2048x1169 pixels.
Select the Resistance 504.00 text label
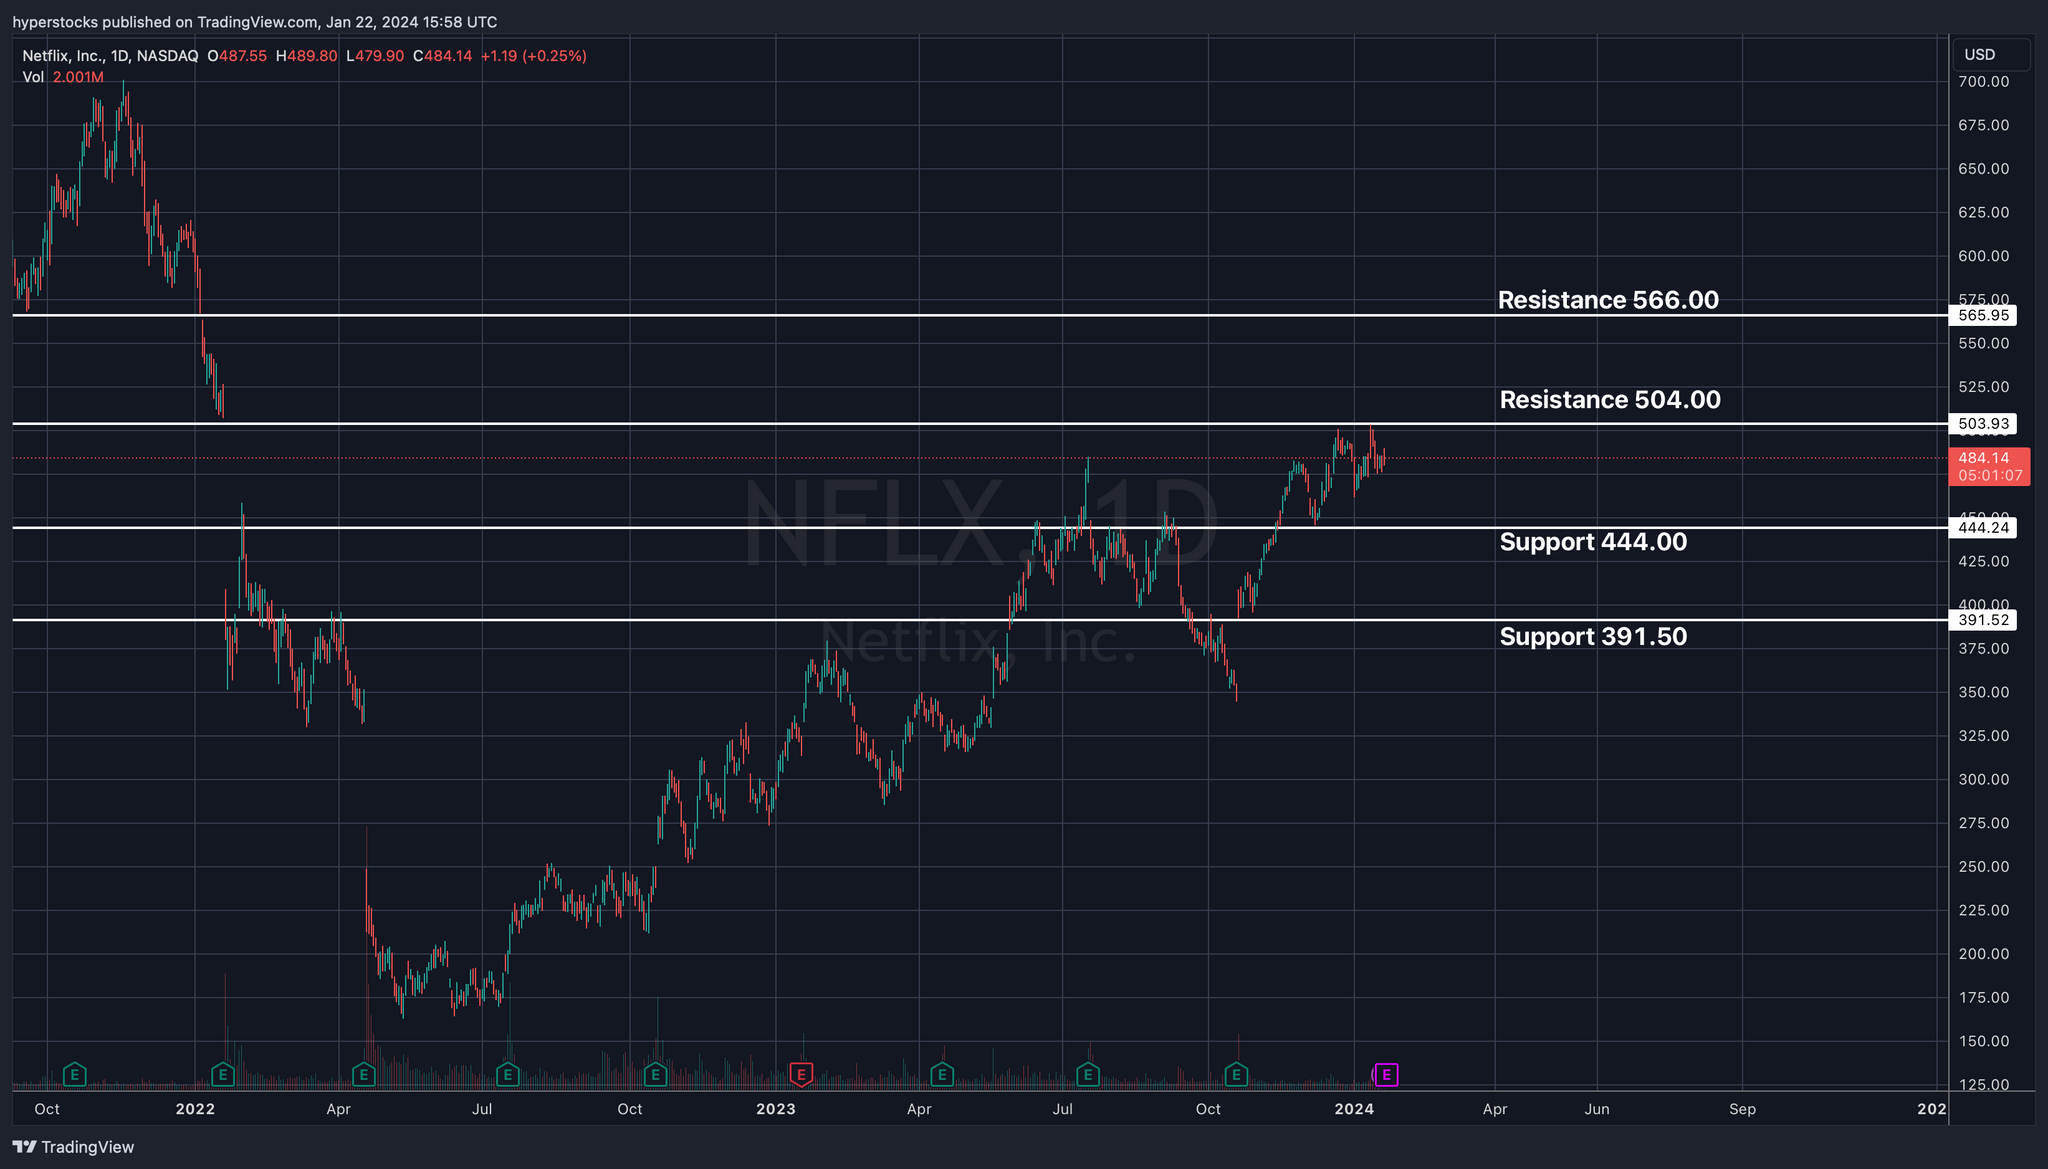pyautogui.click(x=1610, y=400)
